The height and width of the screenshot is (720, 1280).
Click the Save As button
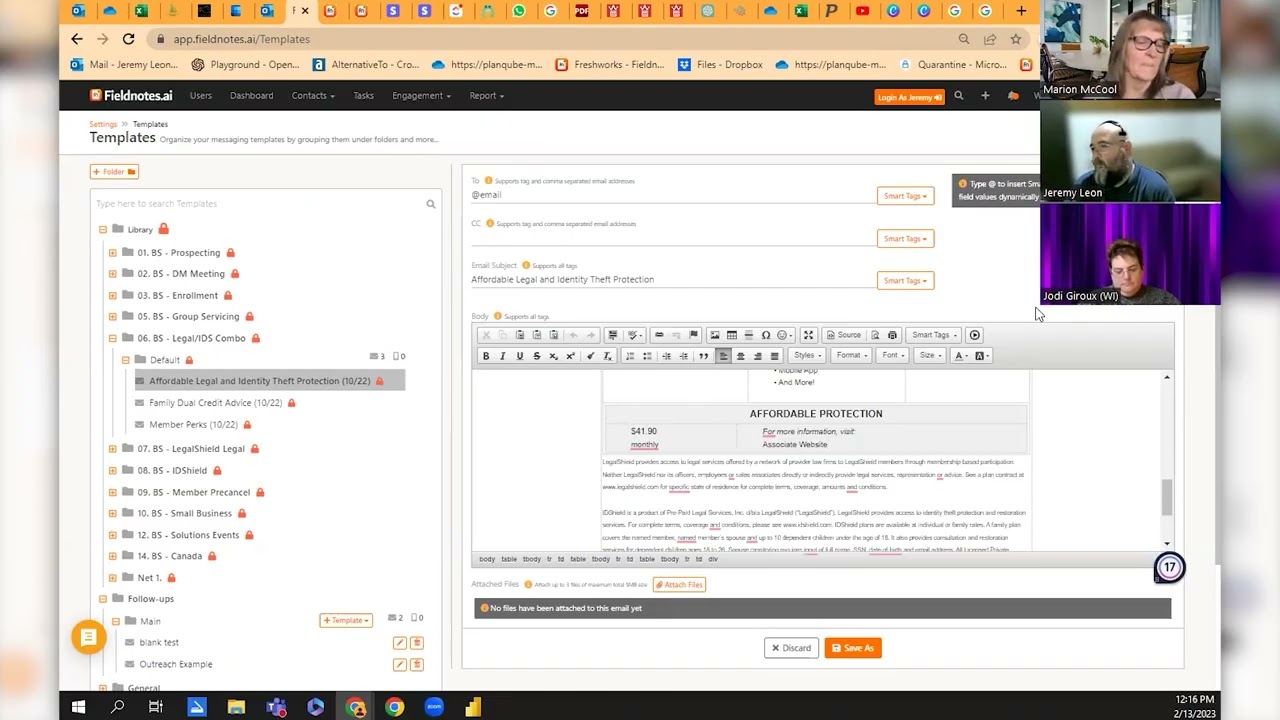[x=853, y=648]
